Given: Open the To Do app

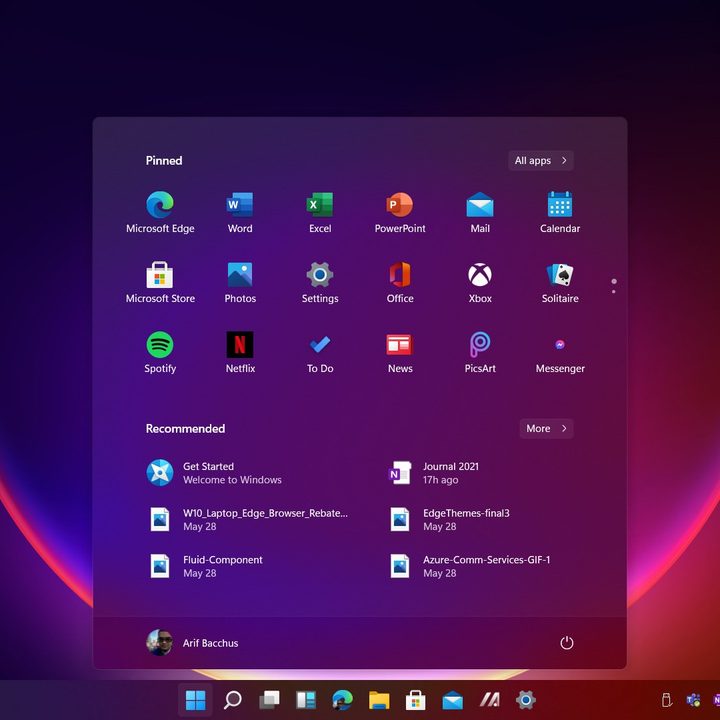Looking at the screenshot, I should coord(320,352).
